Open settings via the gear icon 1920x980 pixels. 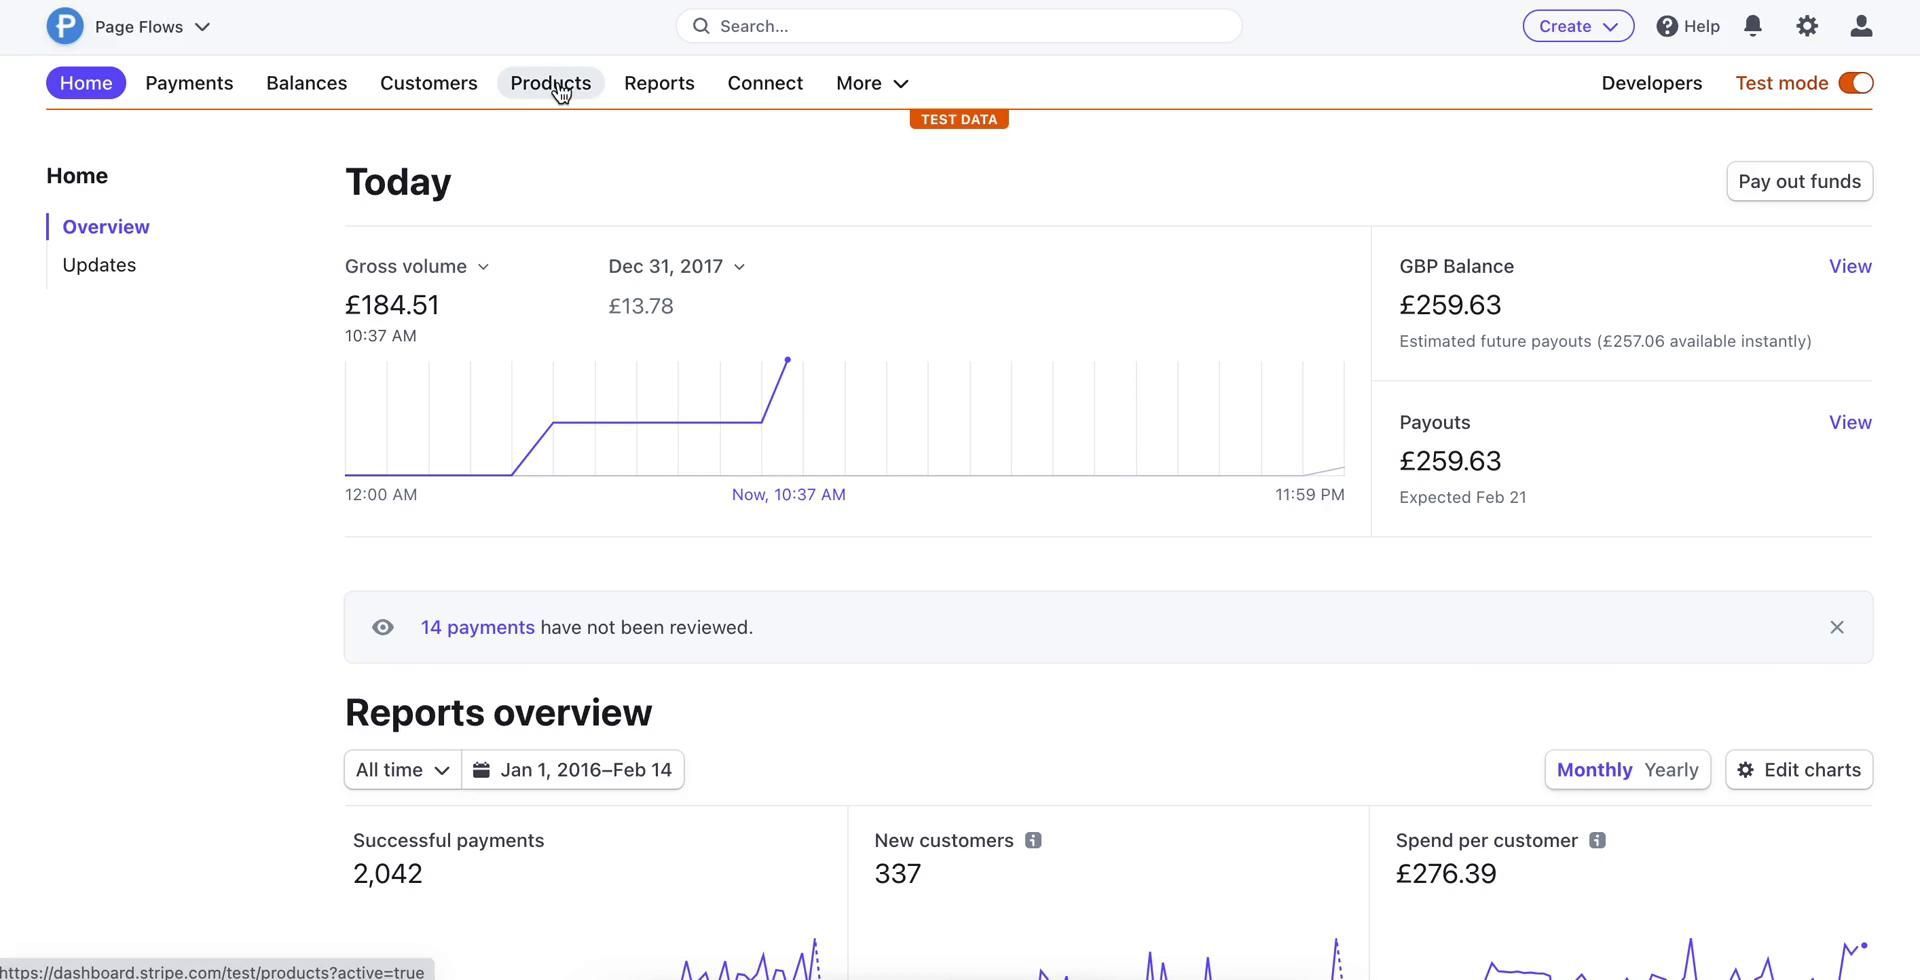click(1806, 27)
